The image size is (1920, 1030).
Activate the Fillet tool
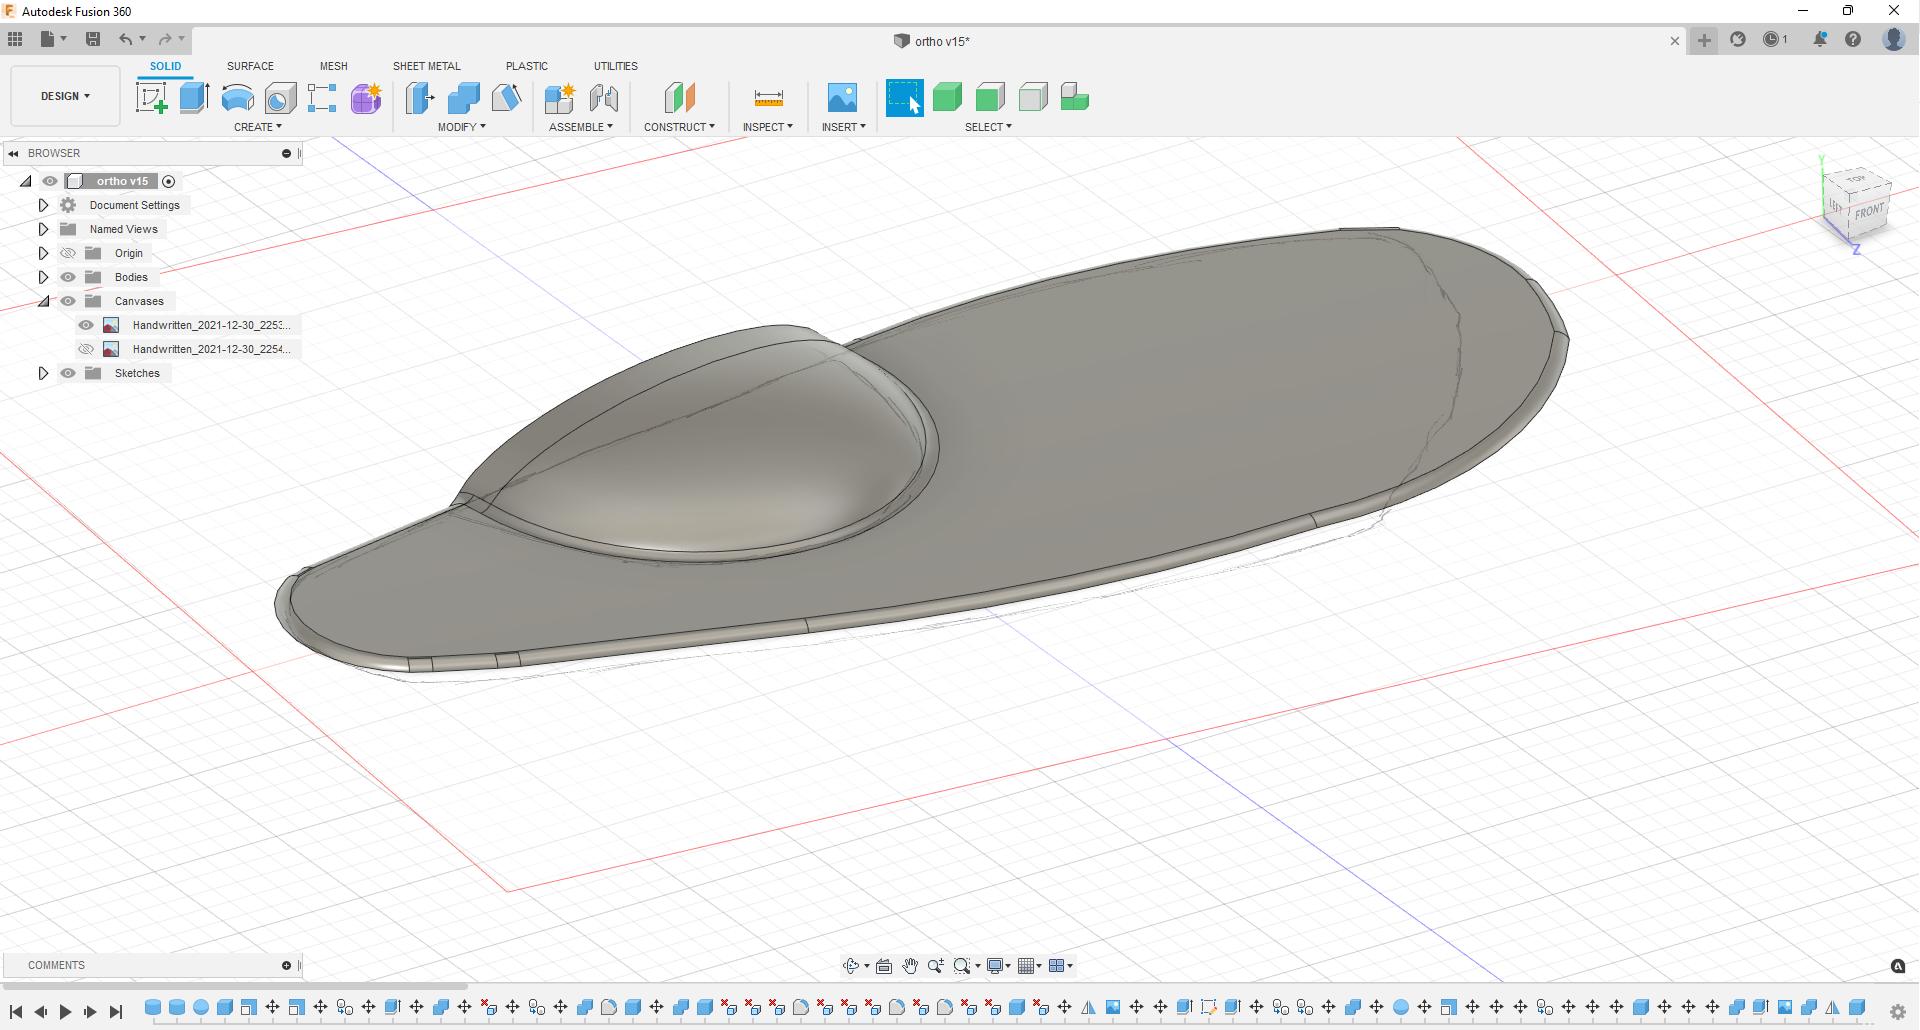(463, 98)
